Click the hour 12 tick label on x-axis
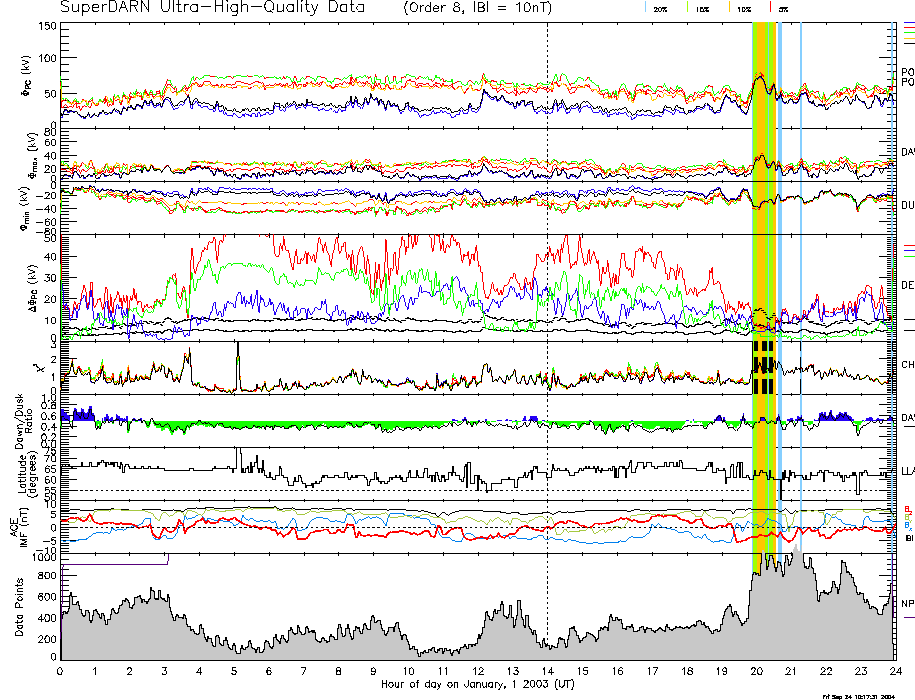 pos(478,671)
